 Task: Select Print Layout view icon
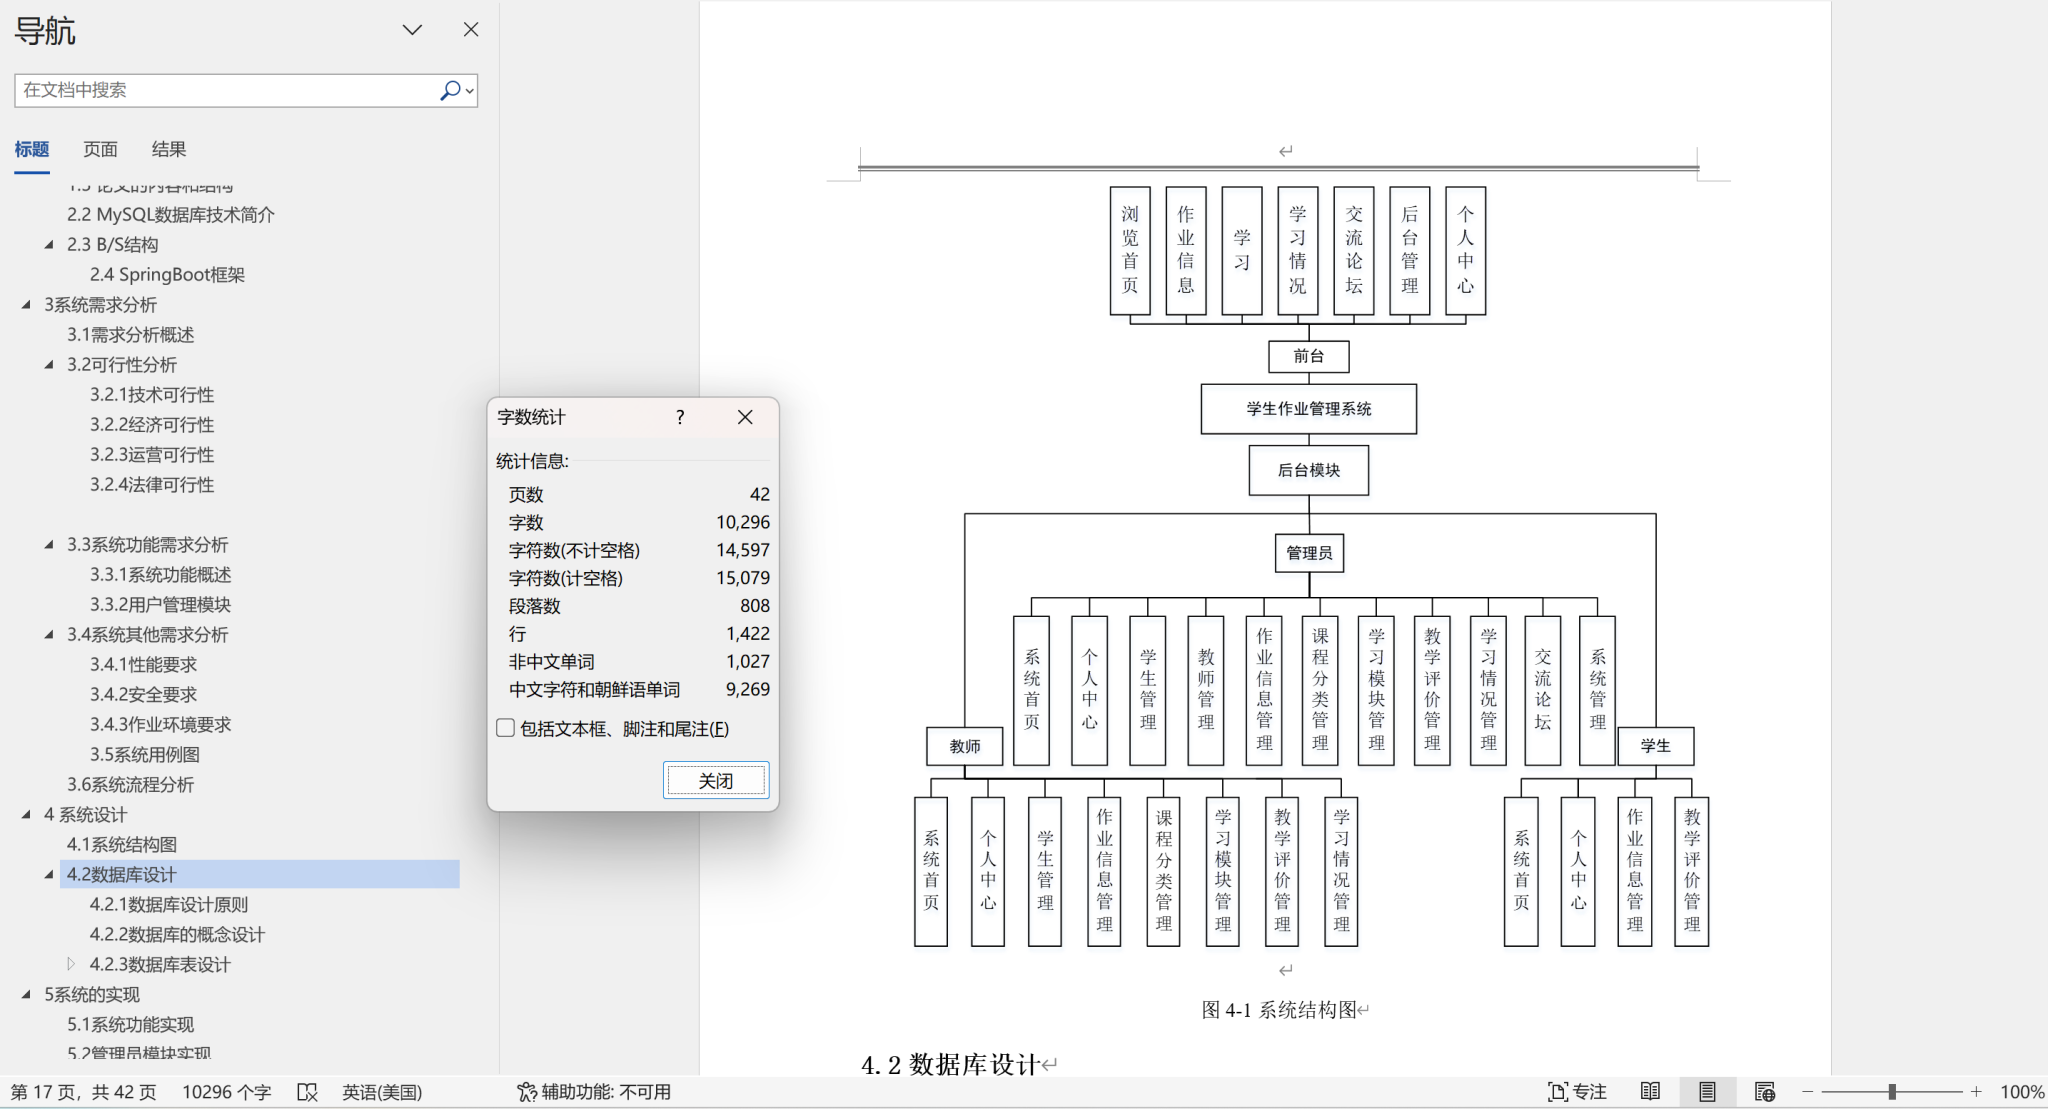[x=1707, y=1092]
